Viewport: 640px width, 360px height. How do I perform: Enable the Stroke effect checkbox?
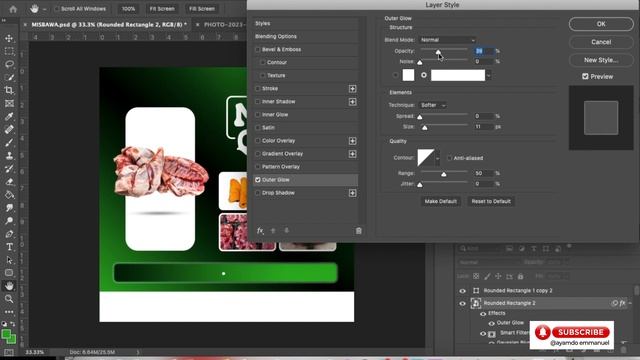pos(258,89)
